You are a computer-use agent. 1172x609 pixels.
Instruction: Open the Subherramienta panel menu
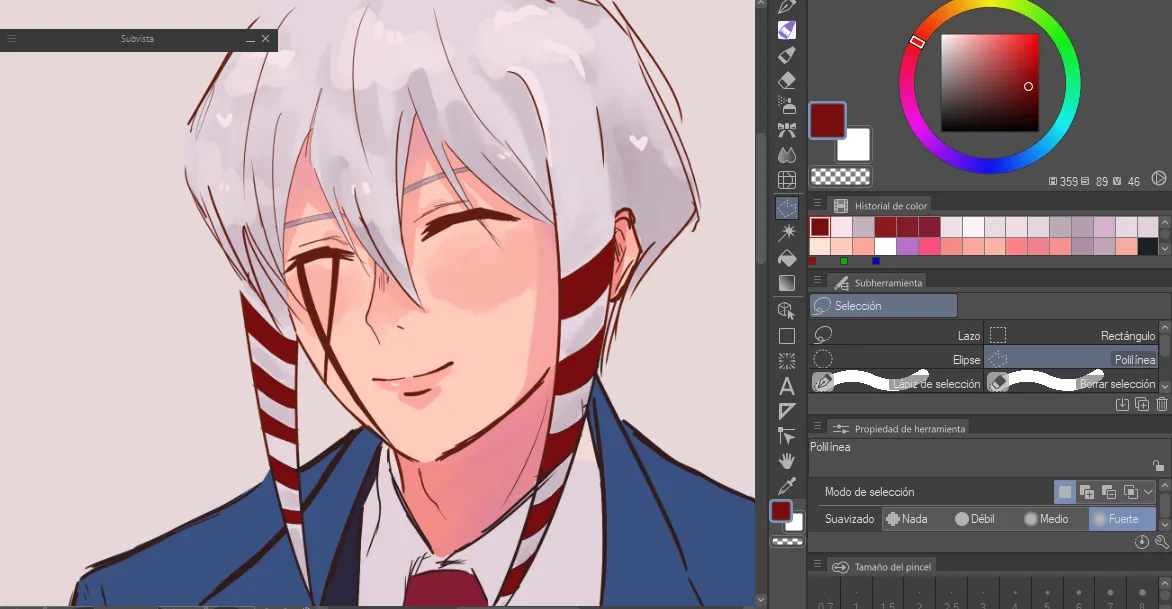coord(817,280)
